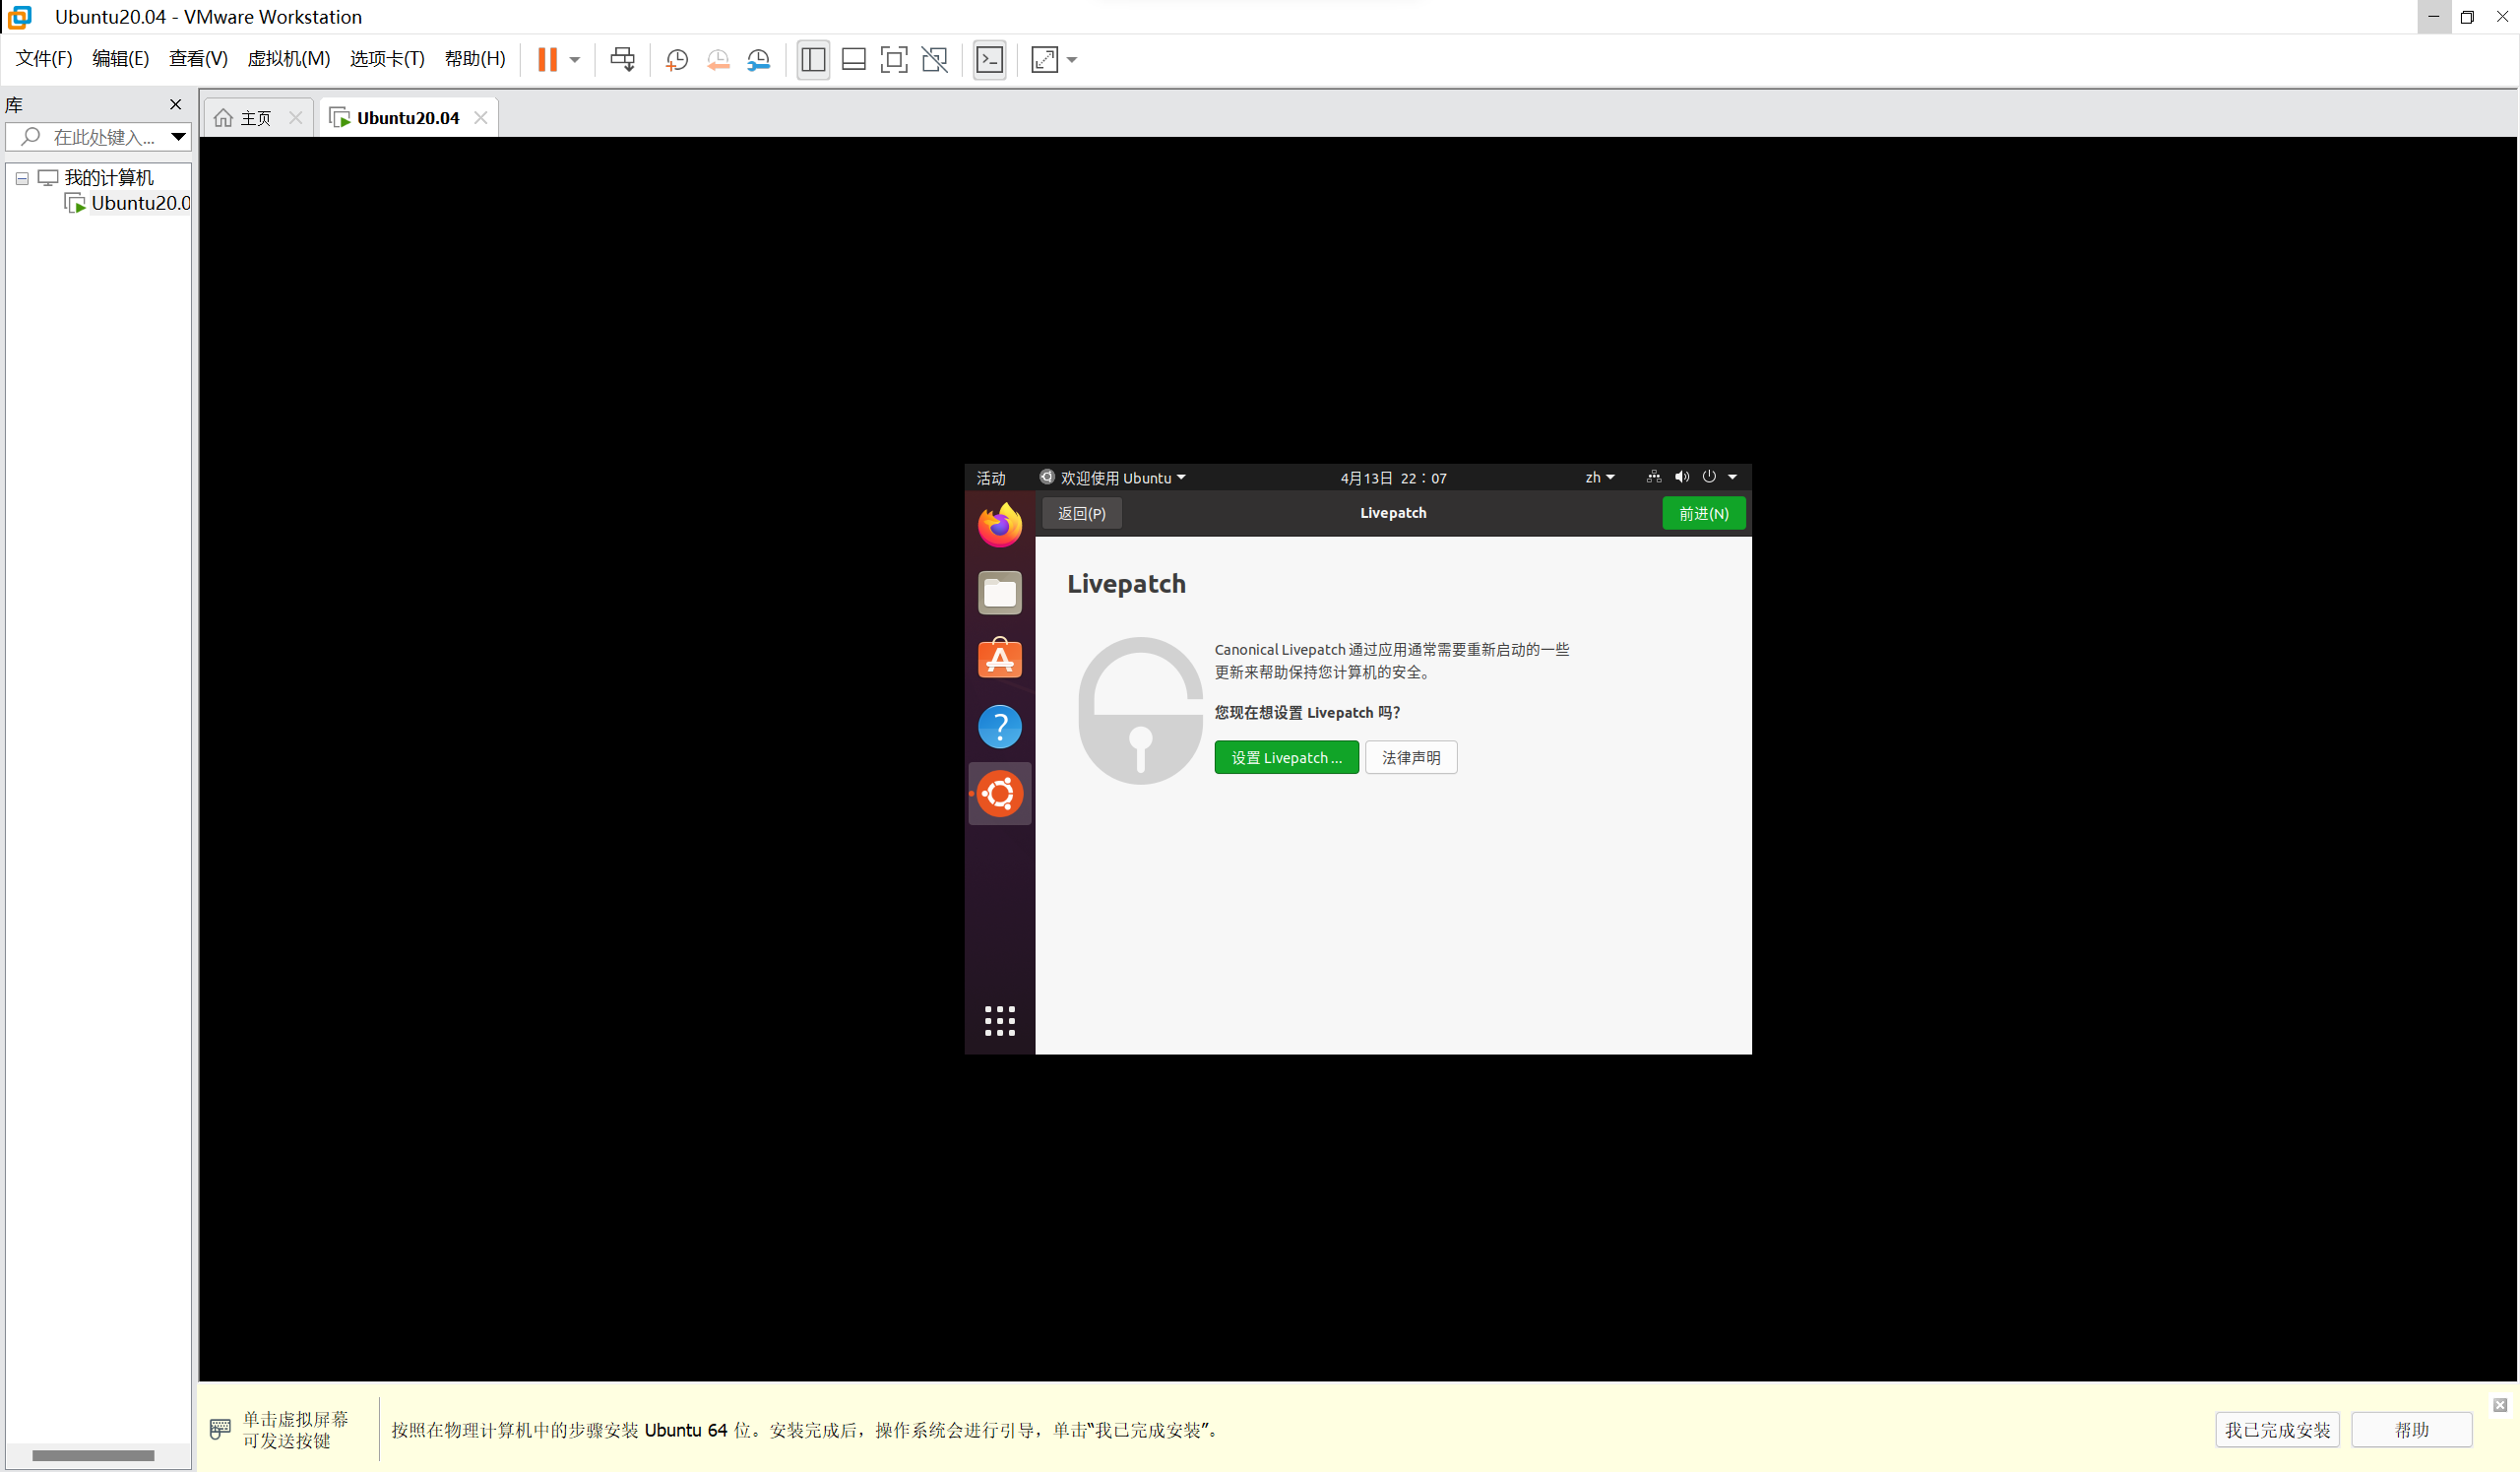
Task: Open the 帮助(H) menu
Action: [x=474, y=59]
